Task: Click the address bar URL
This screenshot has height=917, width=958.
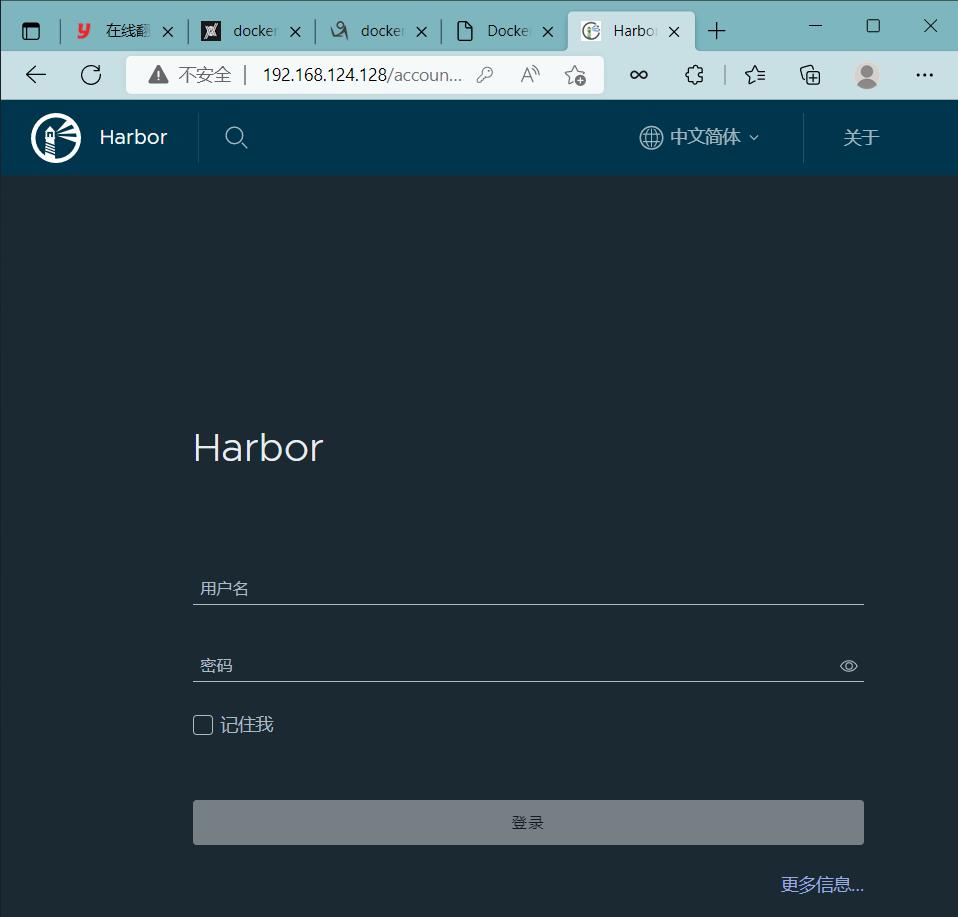Action: point(362,75)
